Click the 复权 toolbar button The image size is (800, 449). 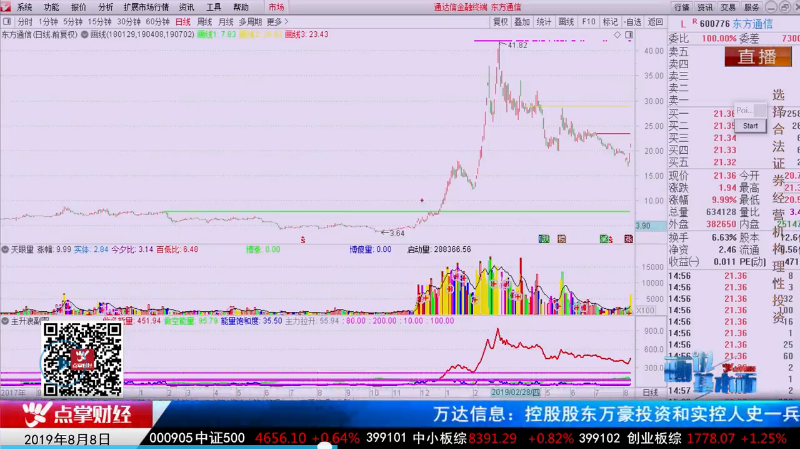(x=501, y=22)
